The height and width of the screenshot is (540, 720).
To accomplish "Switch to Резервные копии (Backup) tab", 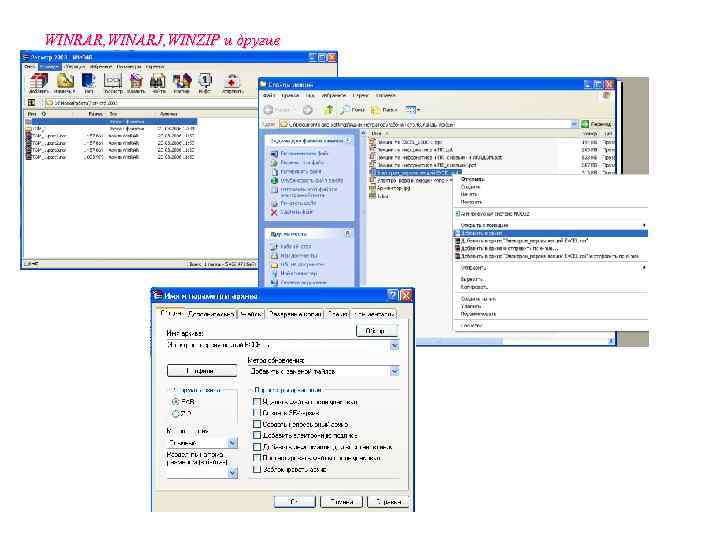I will pyautogui.click(x=295, y=315).
